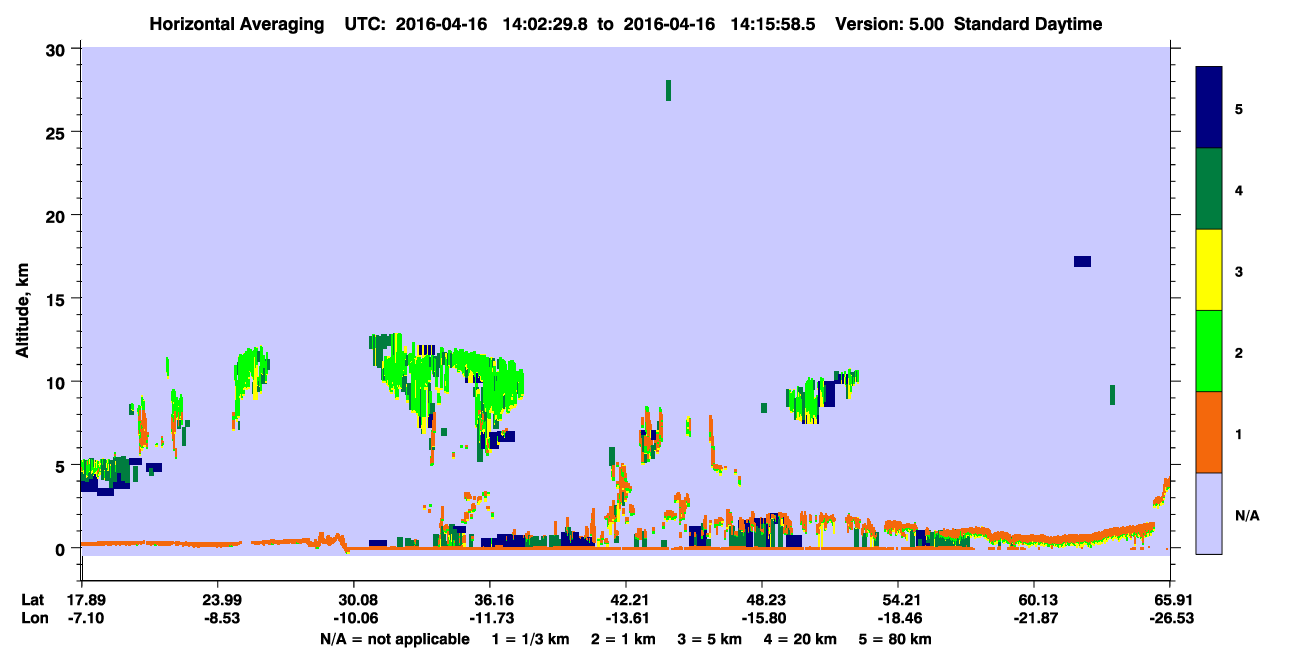1300x667 pixels.
Task: Click the colorbar label 'N/A'
Action: 1246,515
